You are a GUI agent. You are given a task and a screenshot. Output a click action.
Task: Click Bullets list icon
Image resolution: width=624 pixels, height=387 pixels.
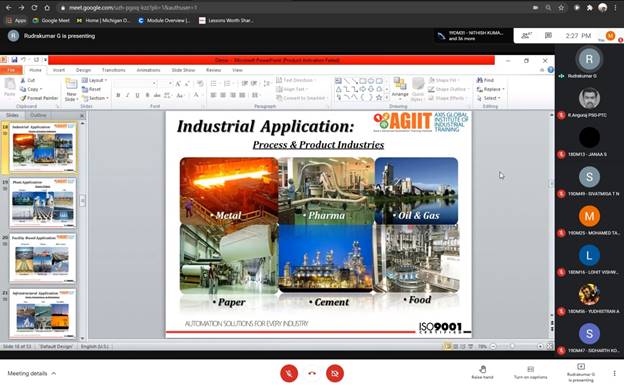click(x=214, y=83)
